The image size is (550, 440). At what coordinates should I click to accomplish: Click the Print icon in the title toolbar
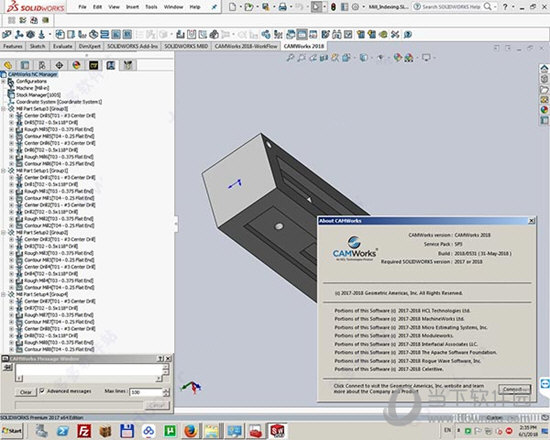282,7
